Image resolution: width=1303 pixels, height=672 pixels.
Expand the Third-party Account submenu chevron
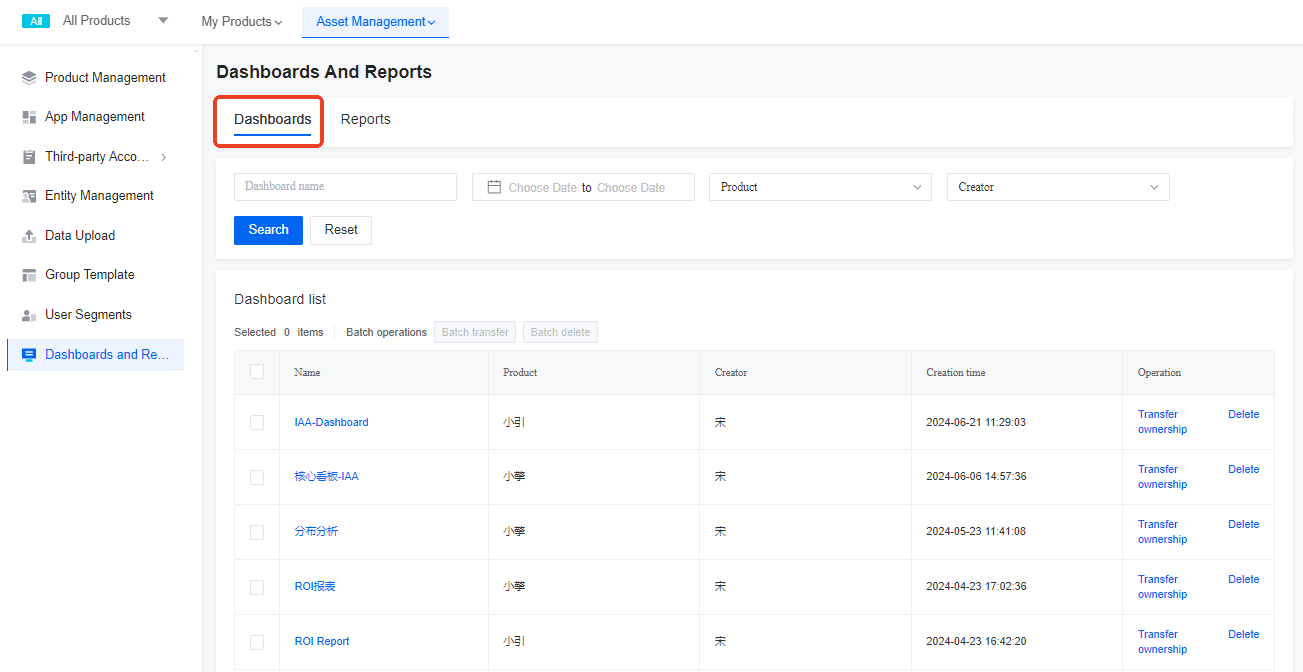(x=164, y=157)
